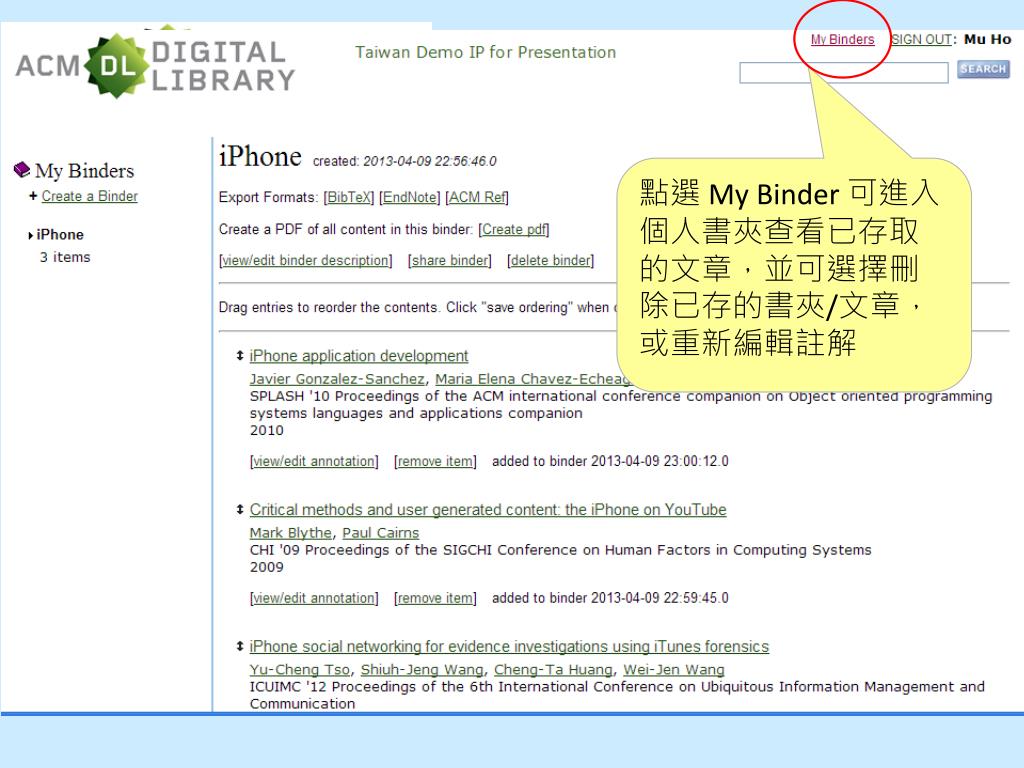The image size is (1024, 768).
Task: Export binder as ACM Ref
Action: pyautogui.click(x=477, y=197)
